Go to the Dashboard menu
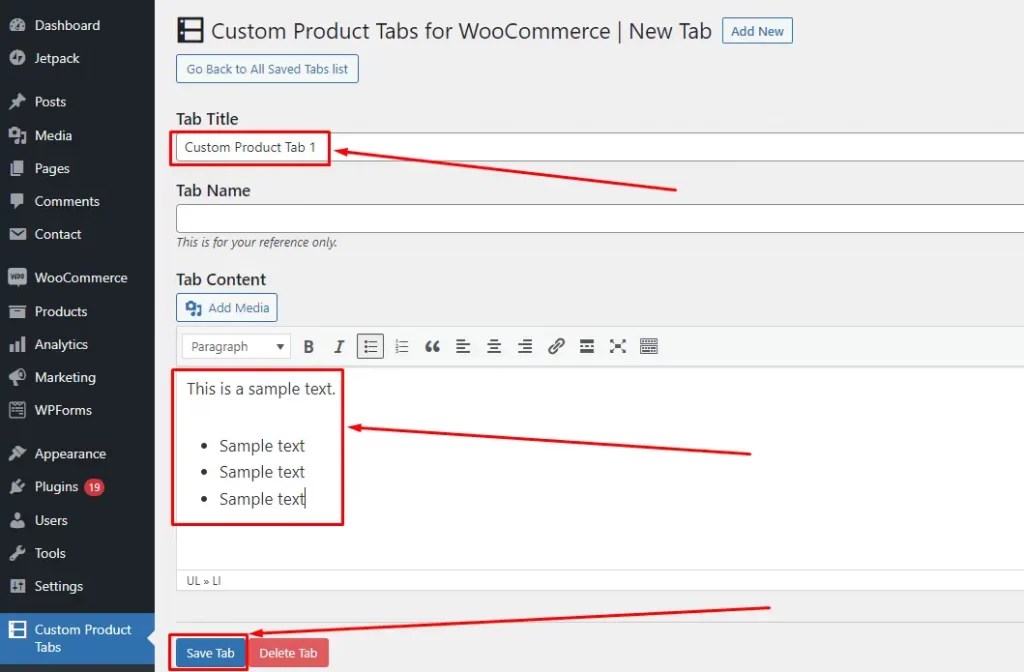Image resolution: width=1024 pixels, height=672 pixels. (x=62, y=25)
